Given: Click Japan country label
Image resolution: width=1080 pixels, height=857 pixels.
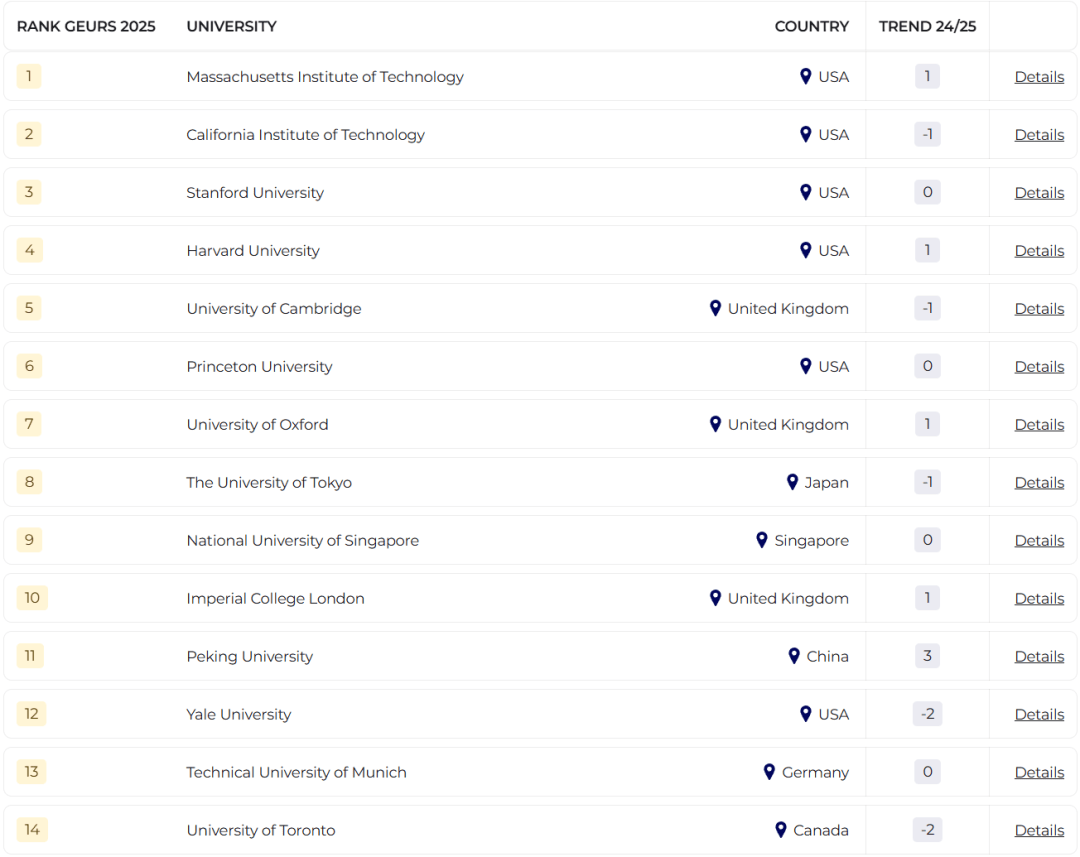Looking at the screenshot, I should (x=827, y=482).
